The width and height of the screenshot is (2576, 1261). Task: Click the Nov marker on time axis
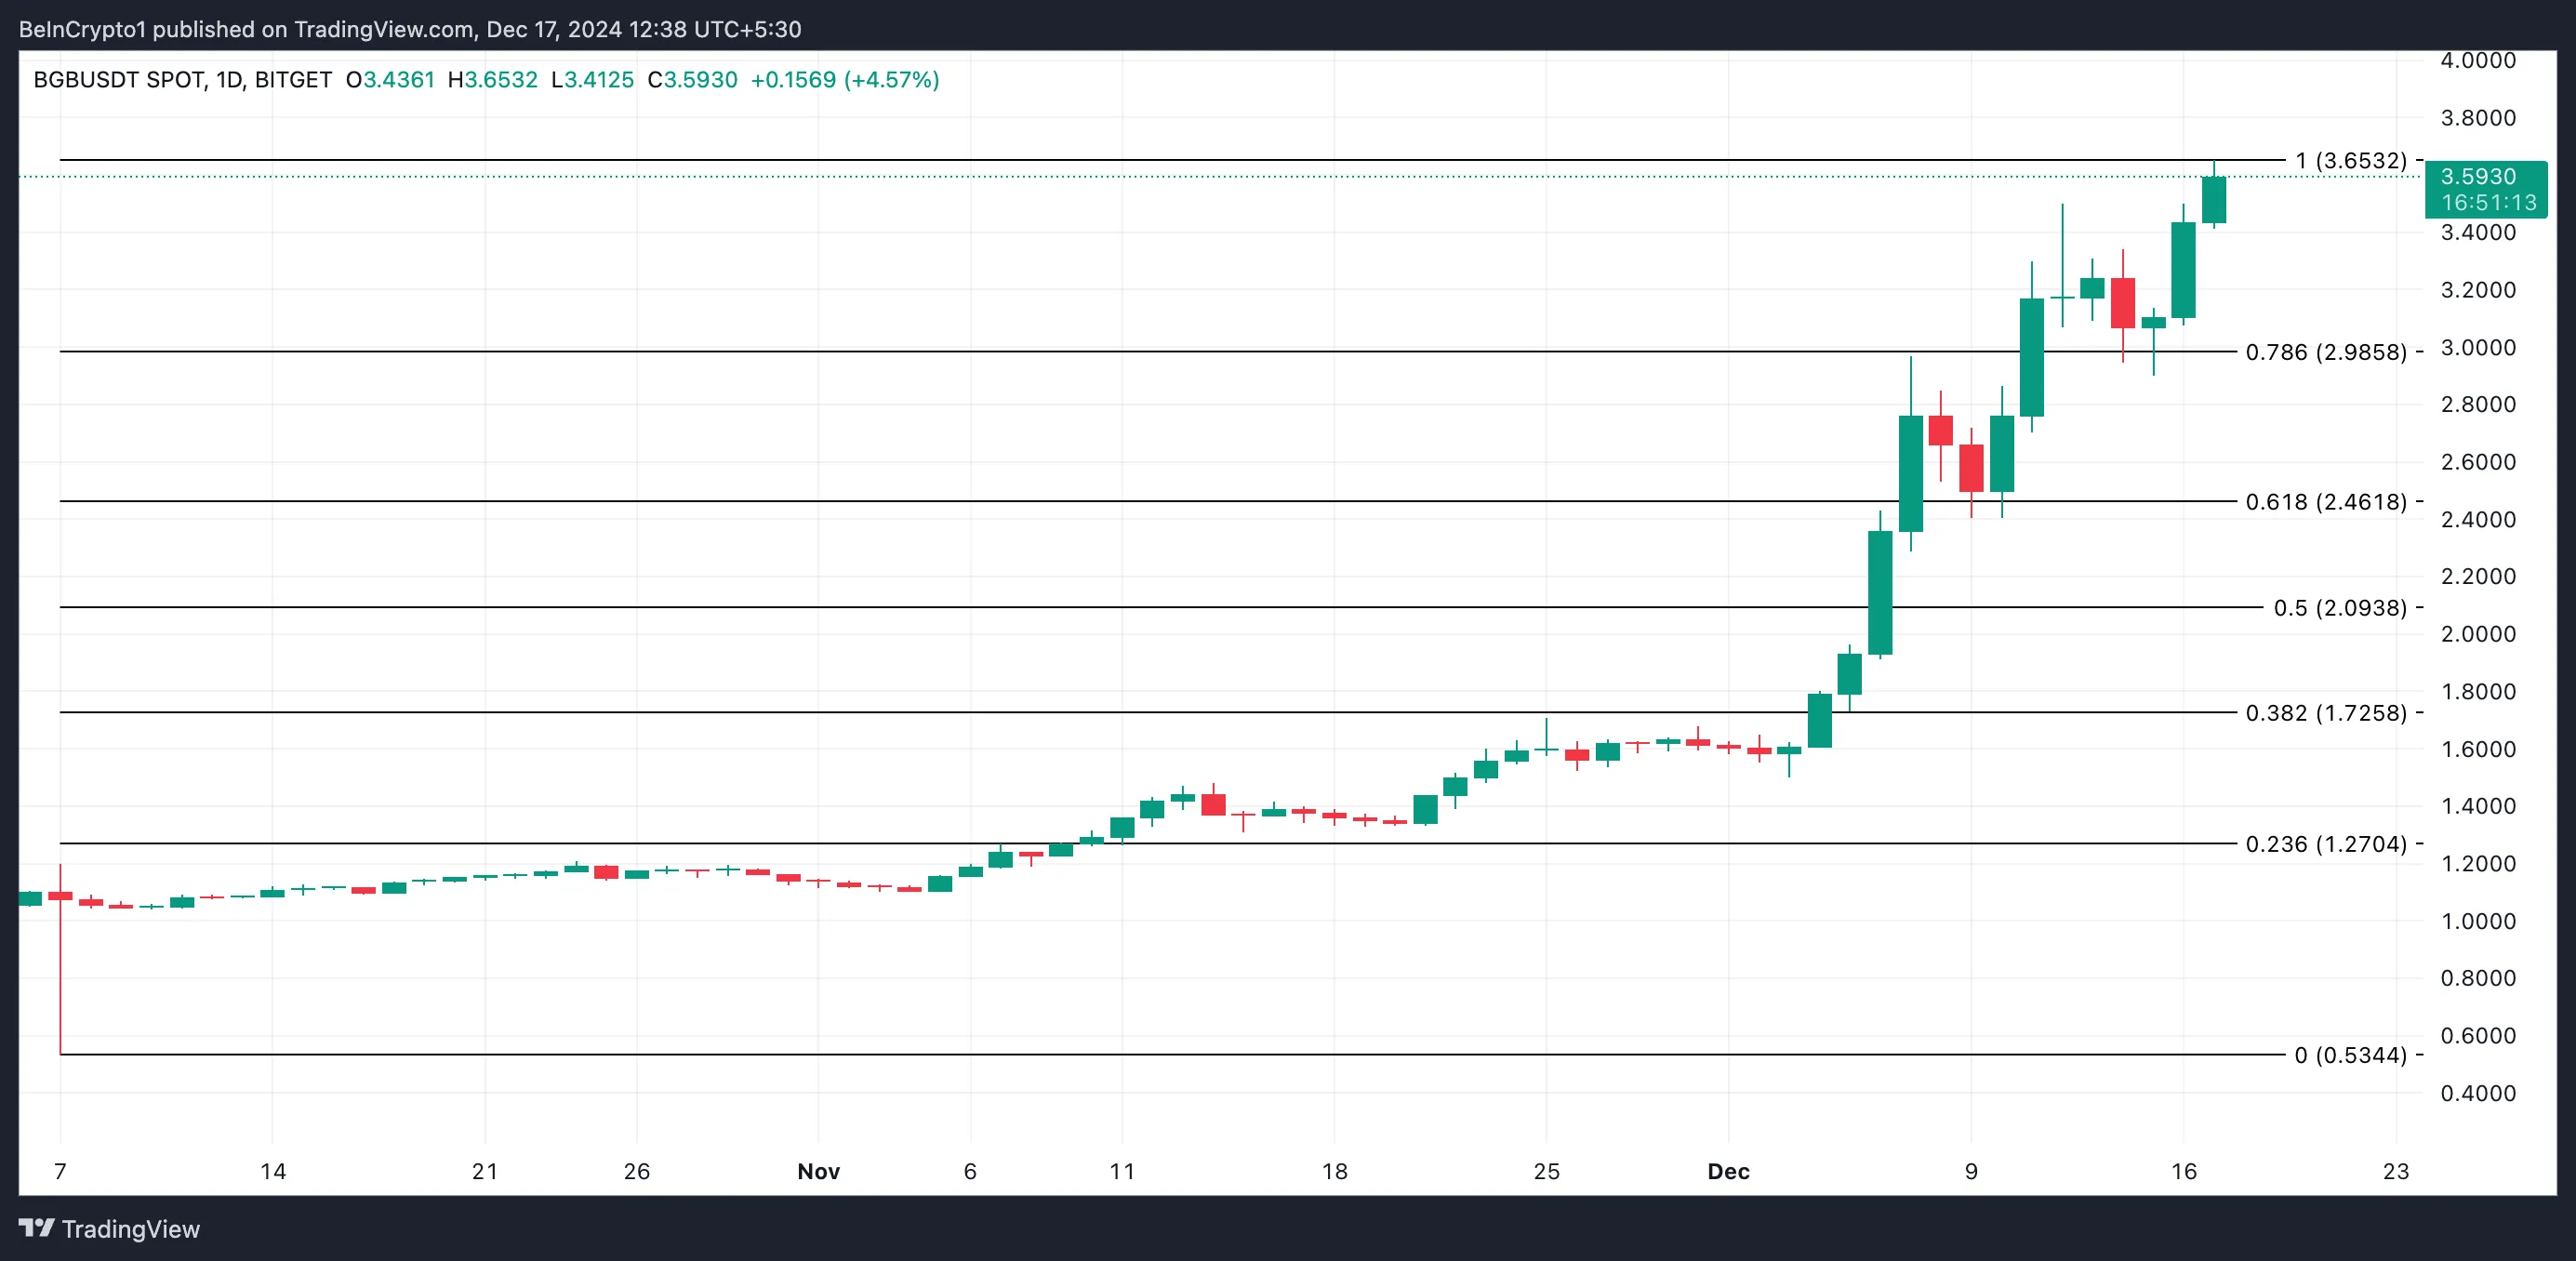click(818, 1171)
